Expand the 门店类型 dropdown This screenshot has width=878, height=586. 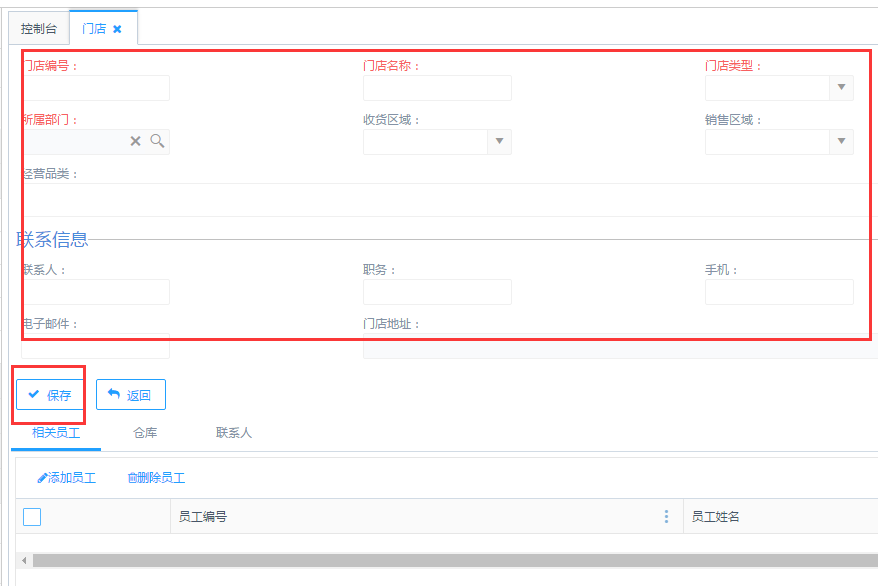click(841, 88)
